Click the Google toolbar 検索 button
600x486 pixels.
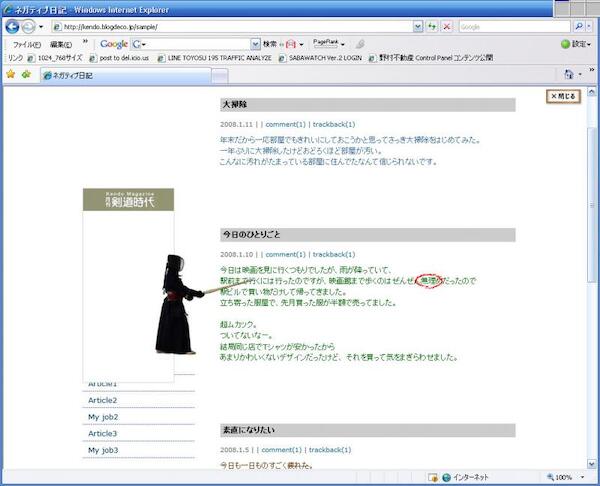click(x=270, y=44)
